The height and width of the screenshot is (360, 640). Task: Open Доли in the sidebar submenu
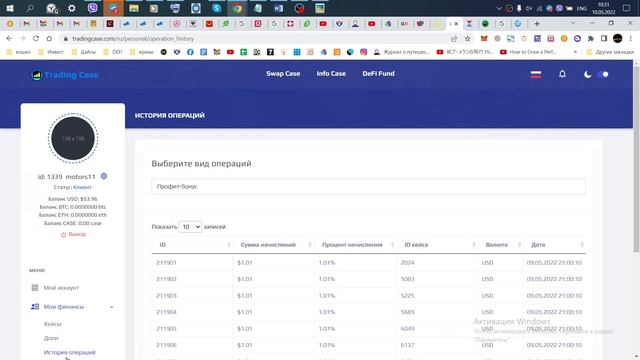click(51, 338)
